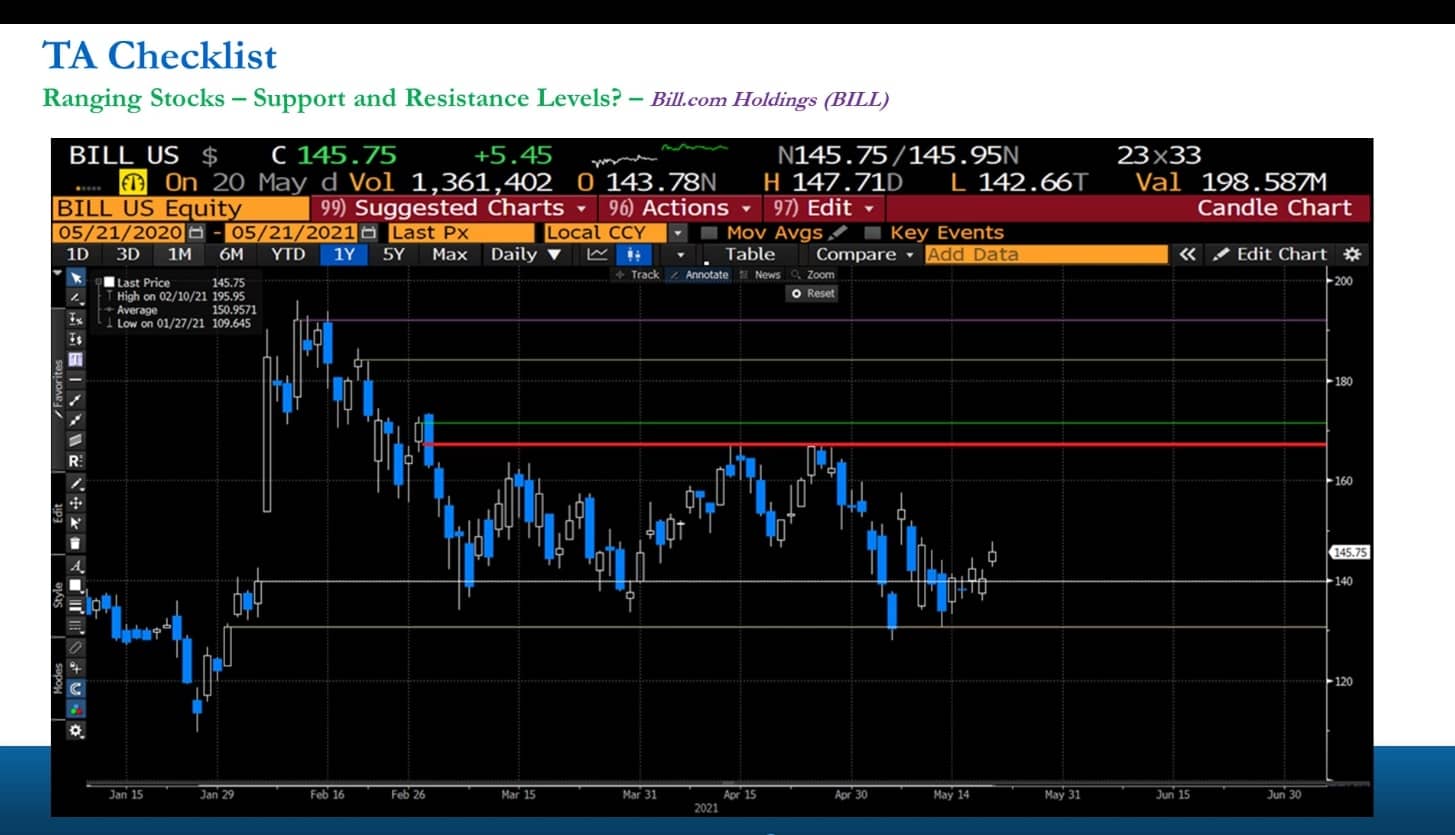The image size is (1455, 835).
Task: Toggle the Key Events checkbox
Action: point(872,232)
